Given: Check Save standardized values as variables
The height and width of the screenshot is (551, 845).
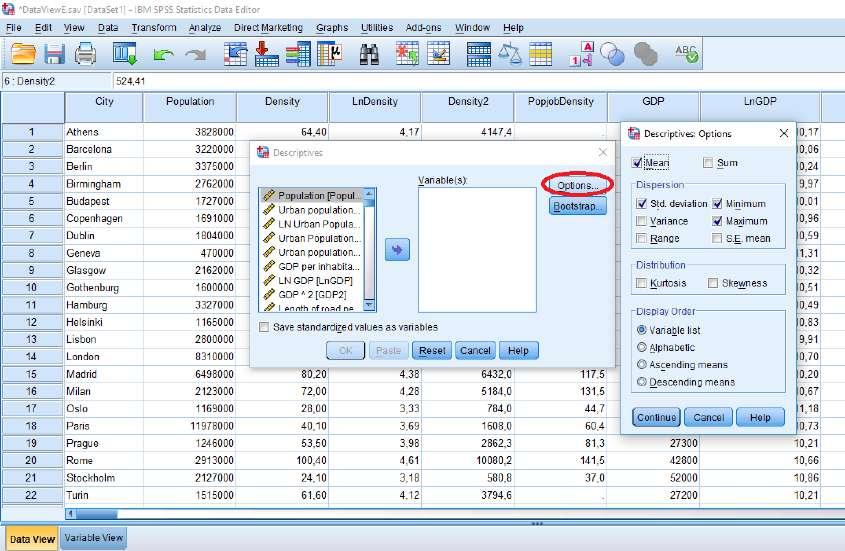Looking at the screenshot, I should [x=264, y=327].
